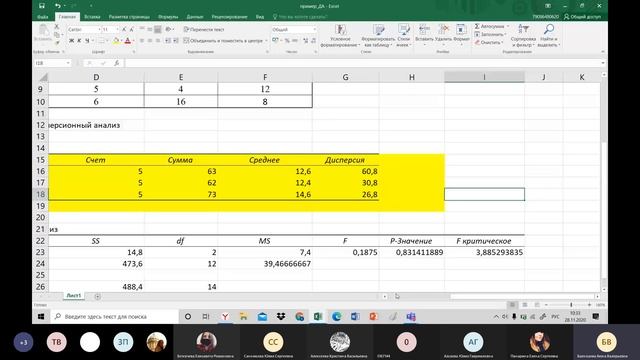Click the Dropbox icon in taskbar
Viewport: 640px width, 360px height.
[281, 316]
